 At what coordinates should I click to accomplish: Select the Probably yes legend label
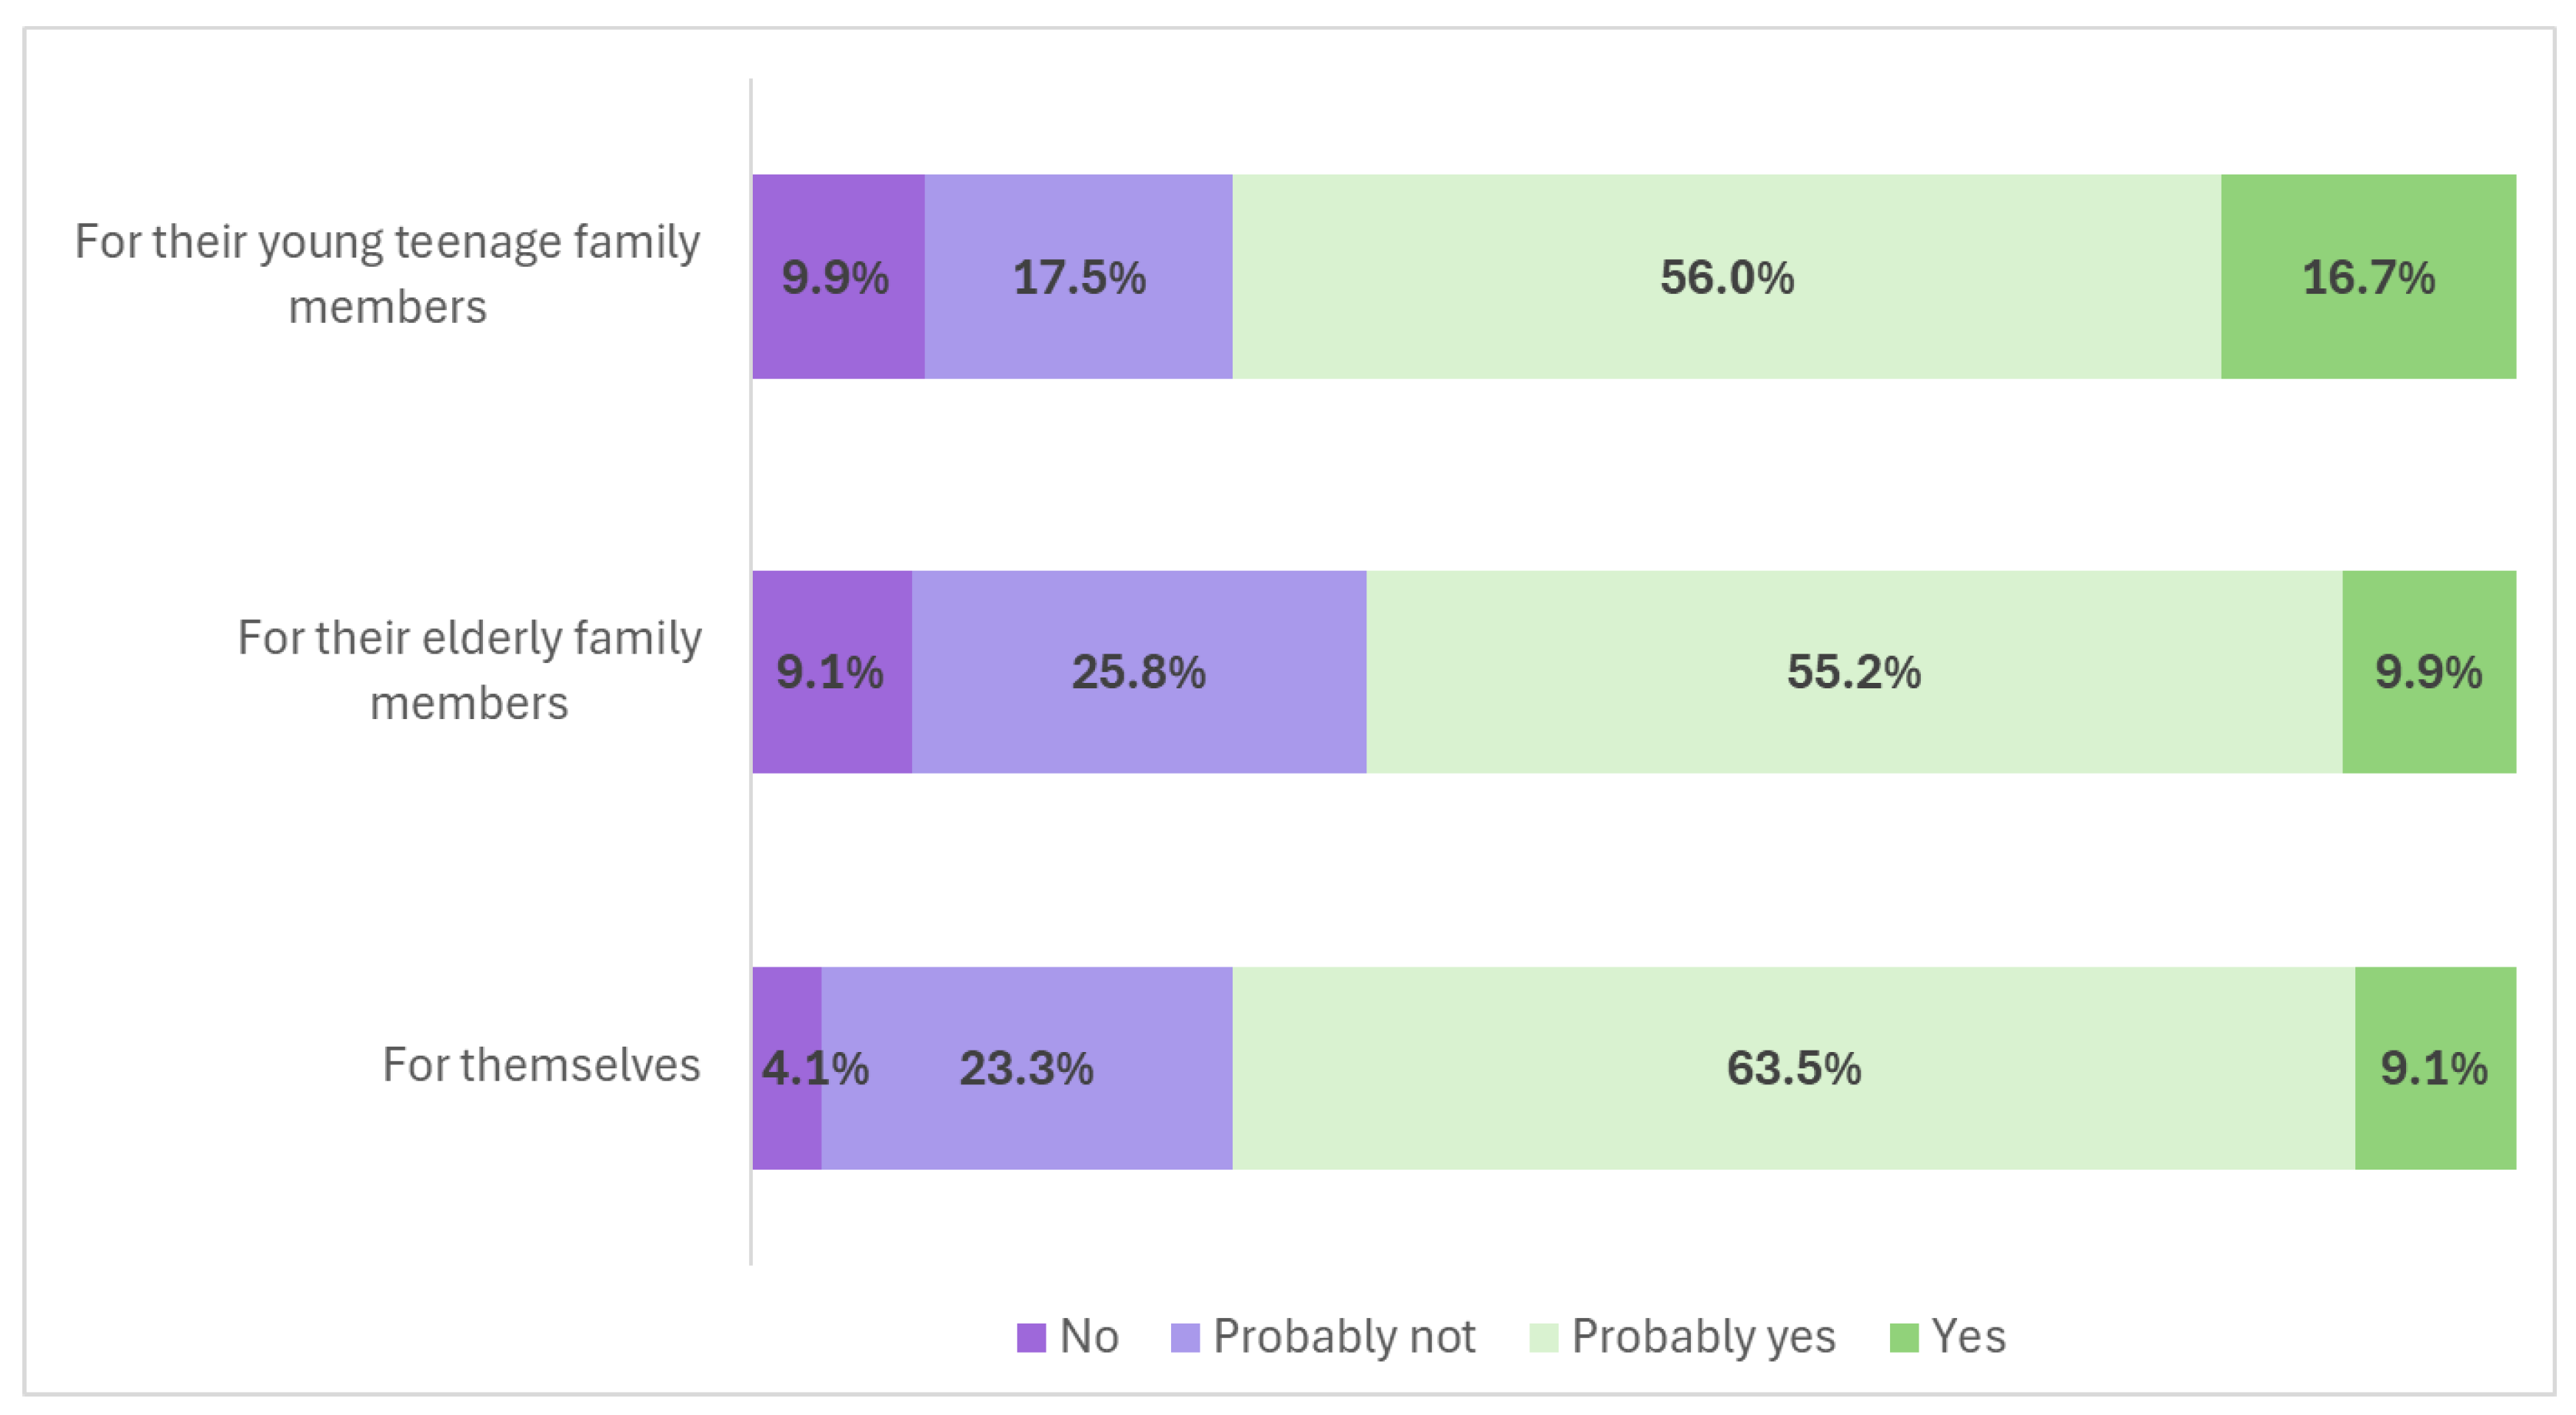[x=1703, y=1337]
